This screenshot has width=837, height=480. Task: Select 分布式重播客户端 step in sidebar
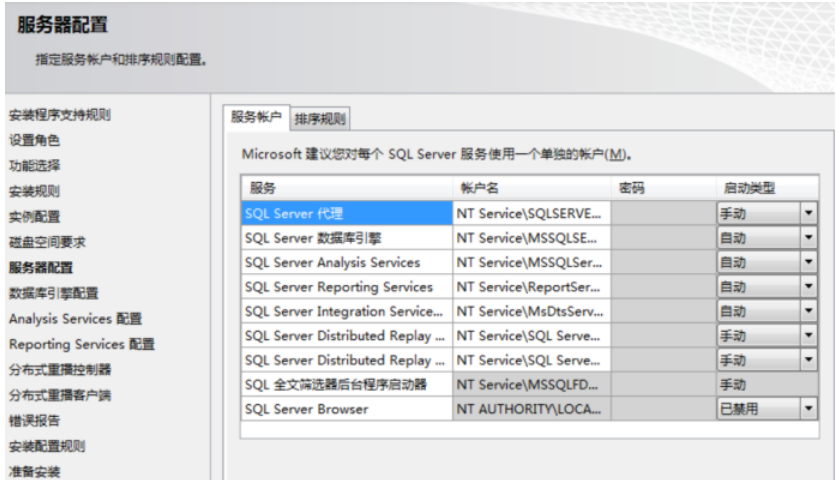point(60,395)
